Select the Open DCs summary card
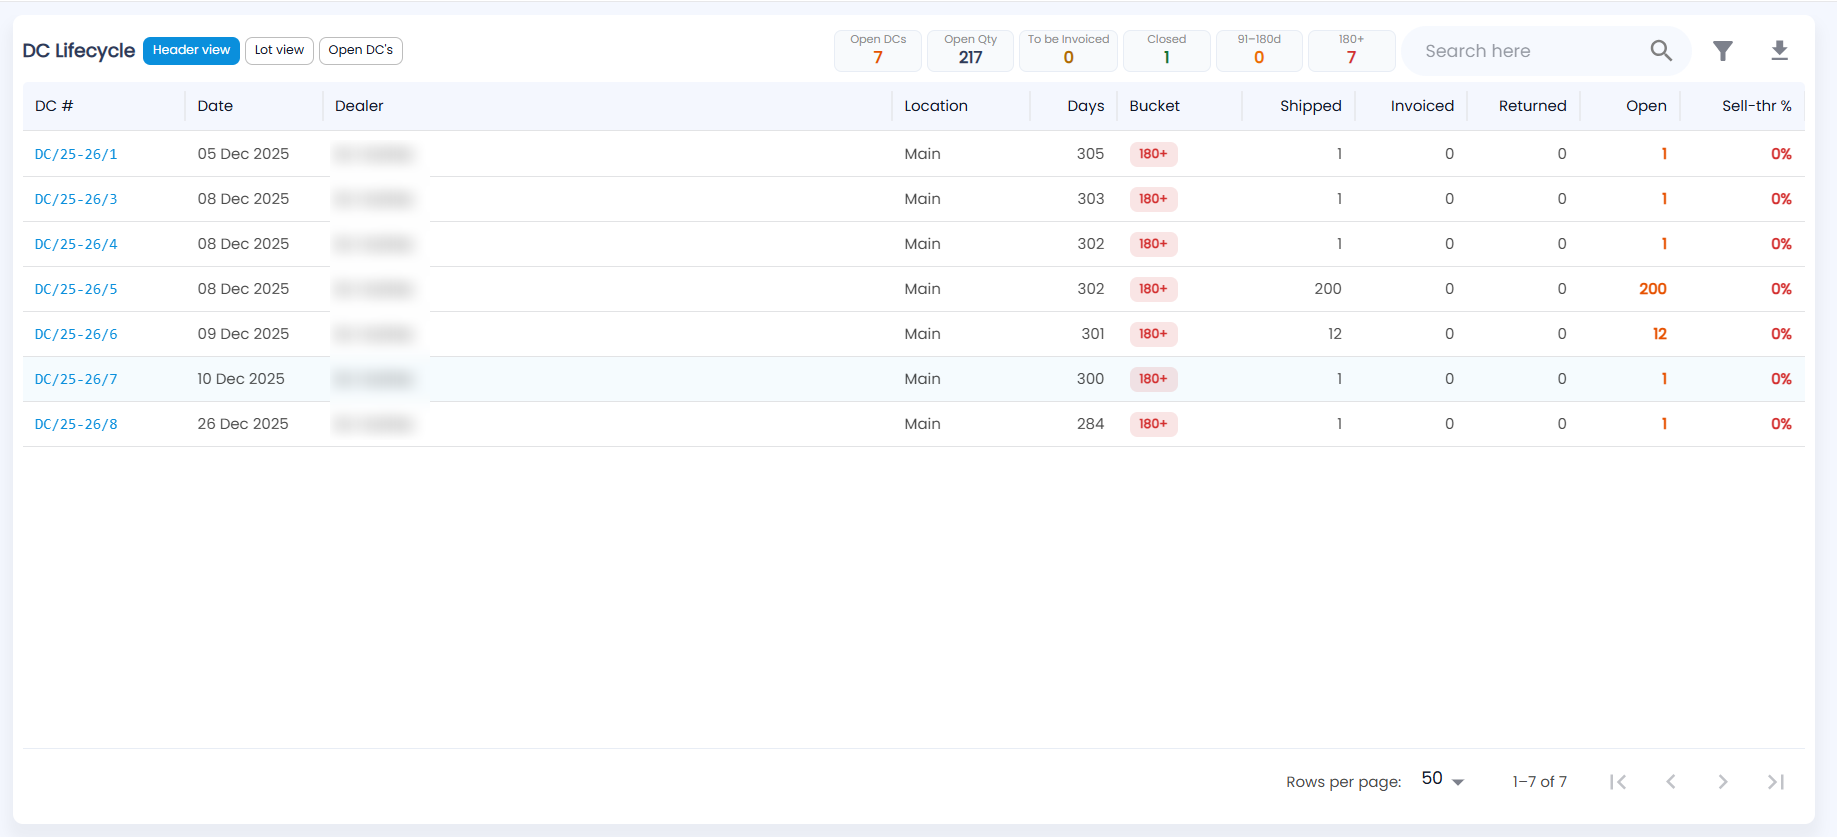This screenshot has width=1837, height=837. 878,51
